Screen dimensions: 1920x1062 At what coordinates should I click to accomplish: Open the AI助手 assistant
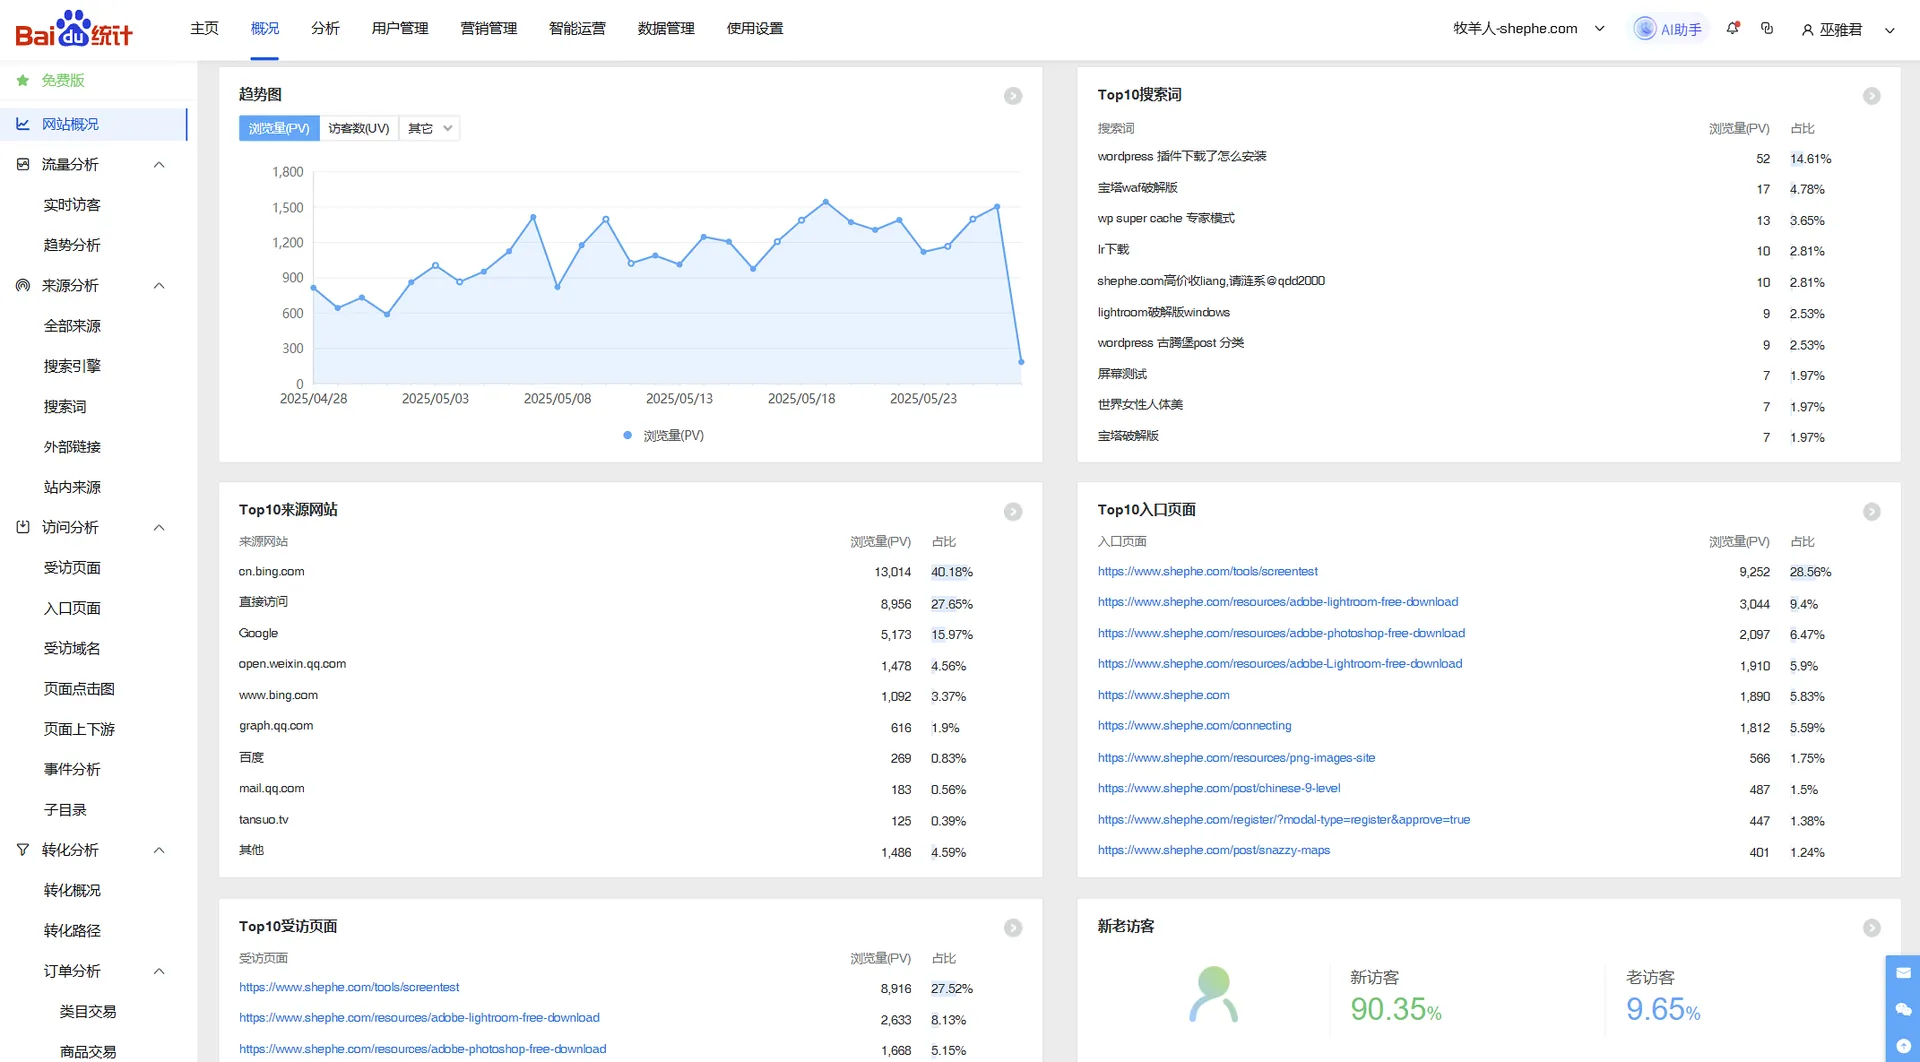pos(1668,29)
